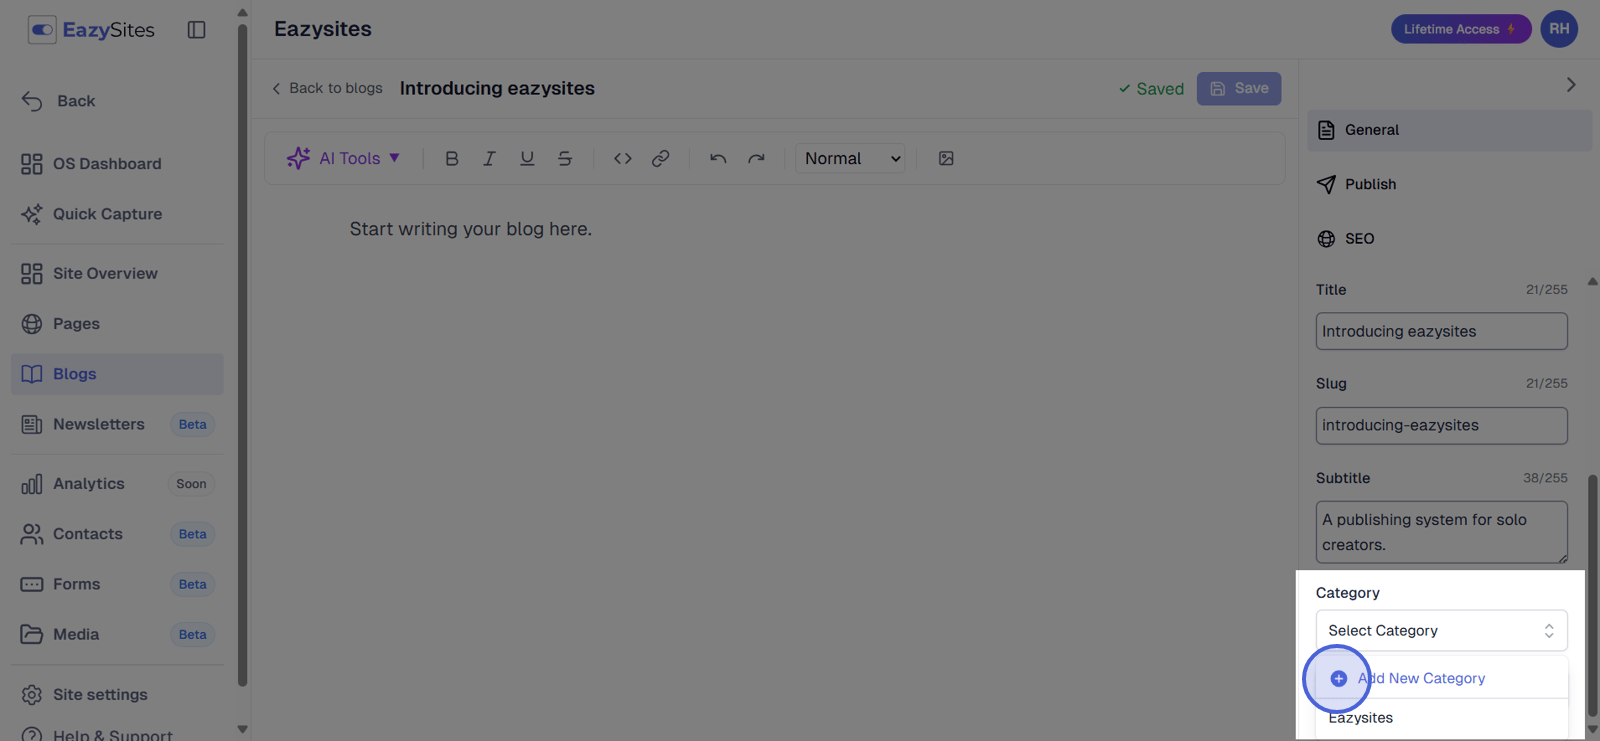Return via Back to blogs link
Viewport: 1600px width, 741px height.
pyautogui.click(x=327, y=88)
